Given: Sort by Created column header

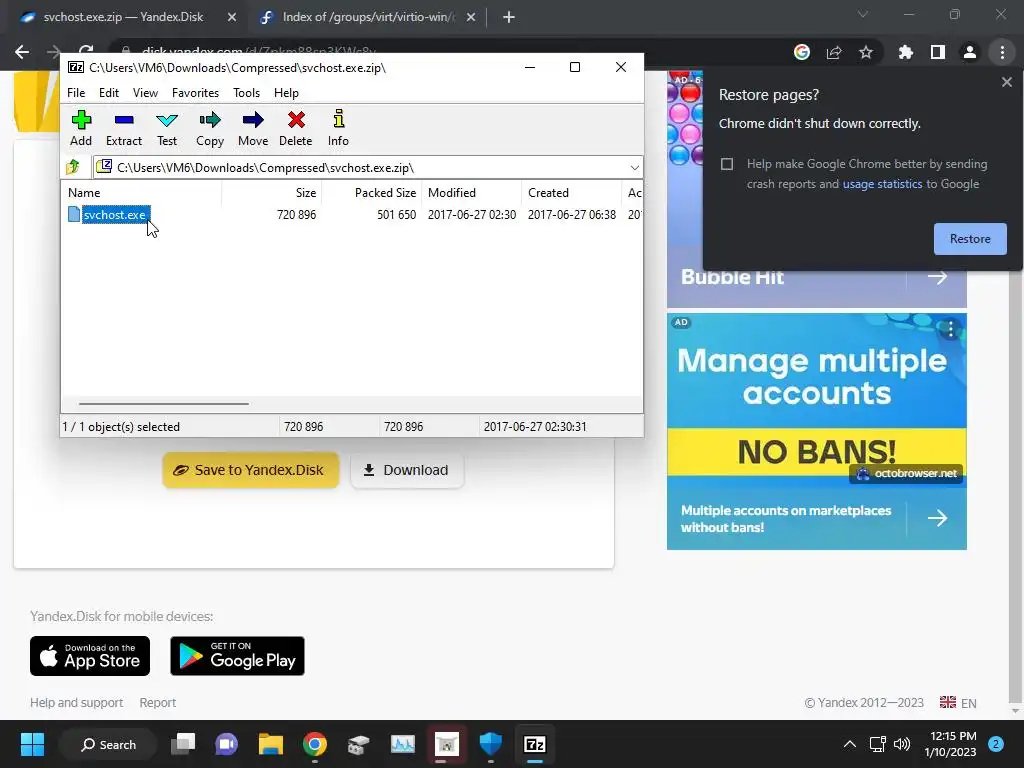Looking at the screenshot, I should 571,193.
